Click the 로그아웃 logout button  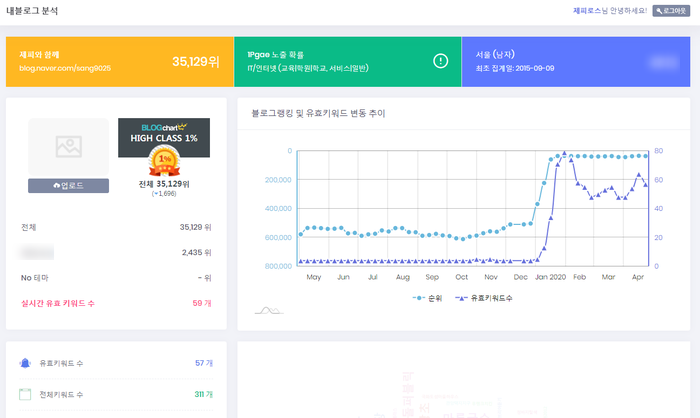[x=671, y=11]
